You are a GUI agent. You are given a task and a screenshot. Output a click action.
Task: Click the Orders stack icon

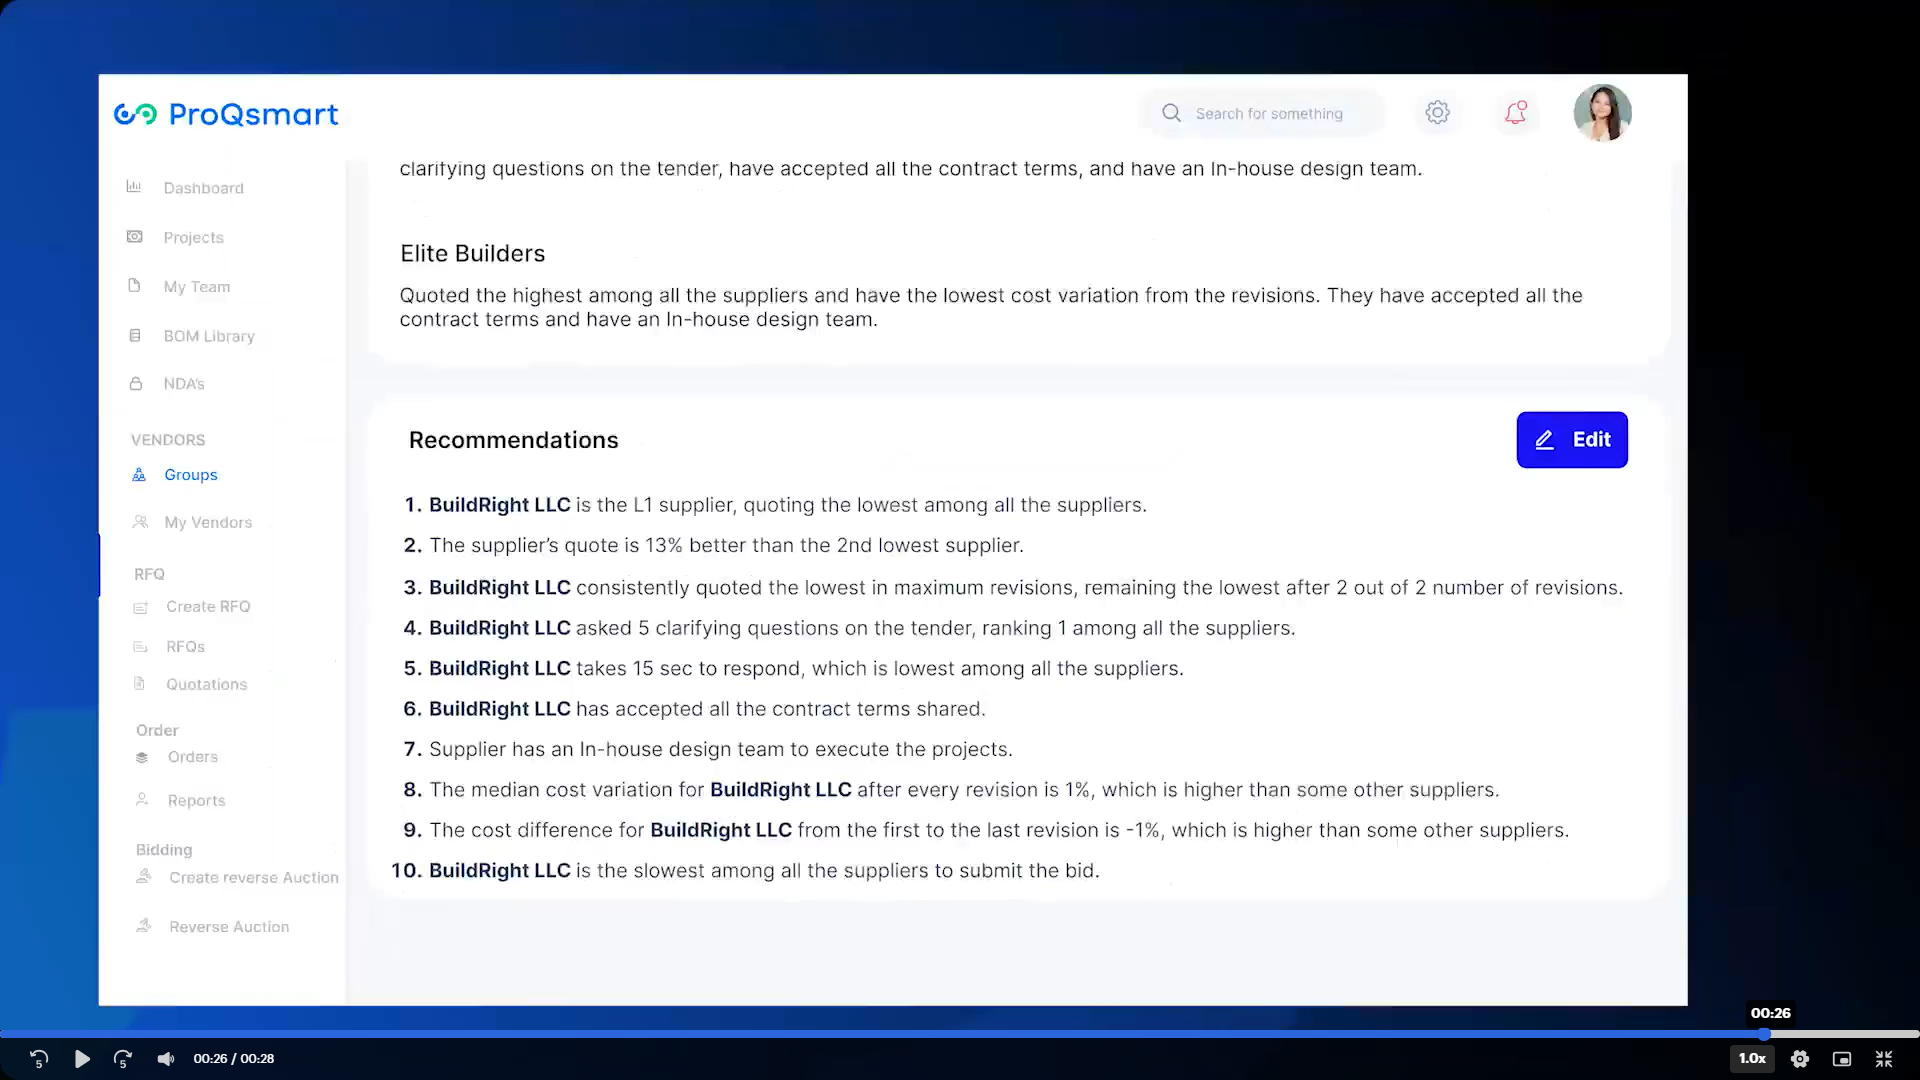pos(142,757)
